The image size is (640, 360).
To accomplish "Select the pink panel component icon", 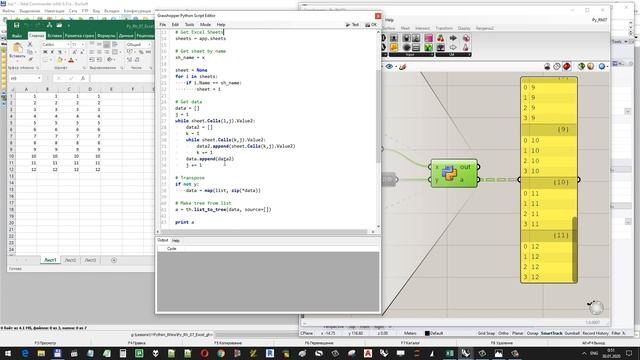I will [428, 38].
